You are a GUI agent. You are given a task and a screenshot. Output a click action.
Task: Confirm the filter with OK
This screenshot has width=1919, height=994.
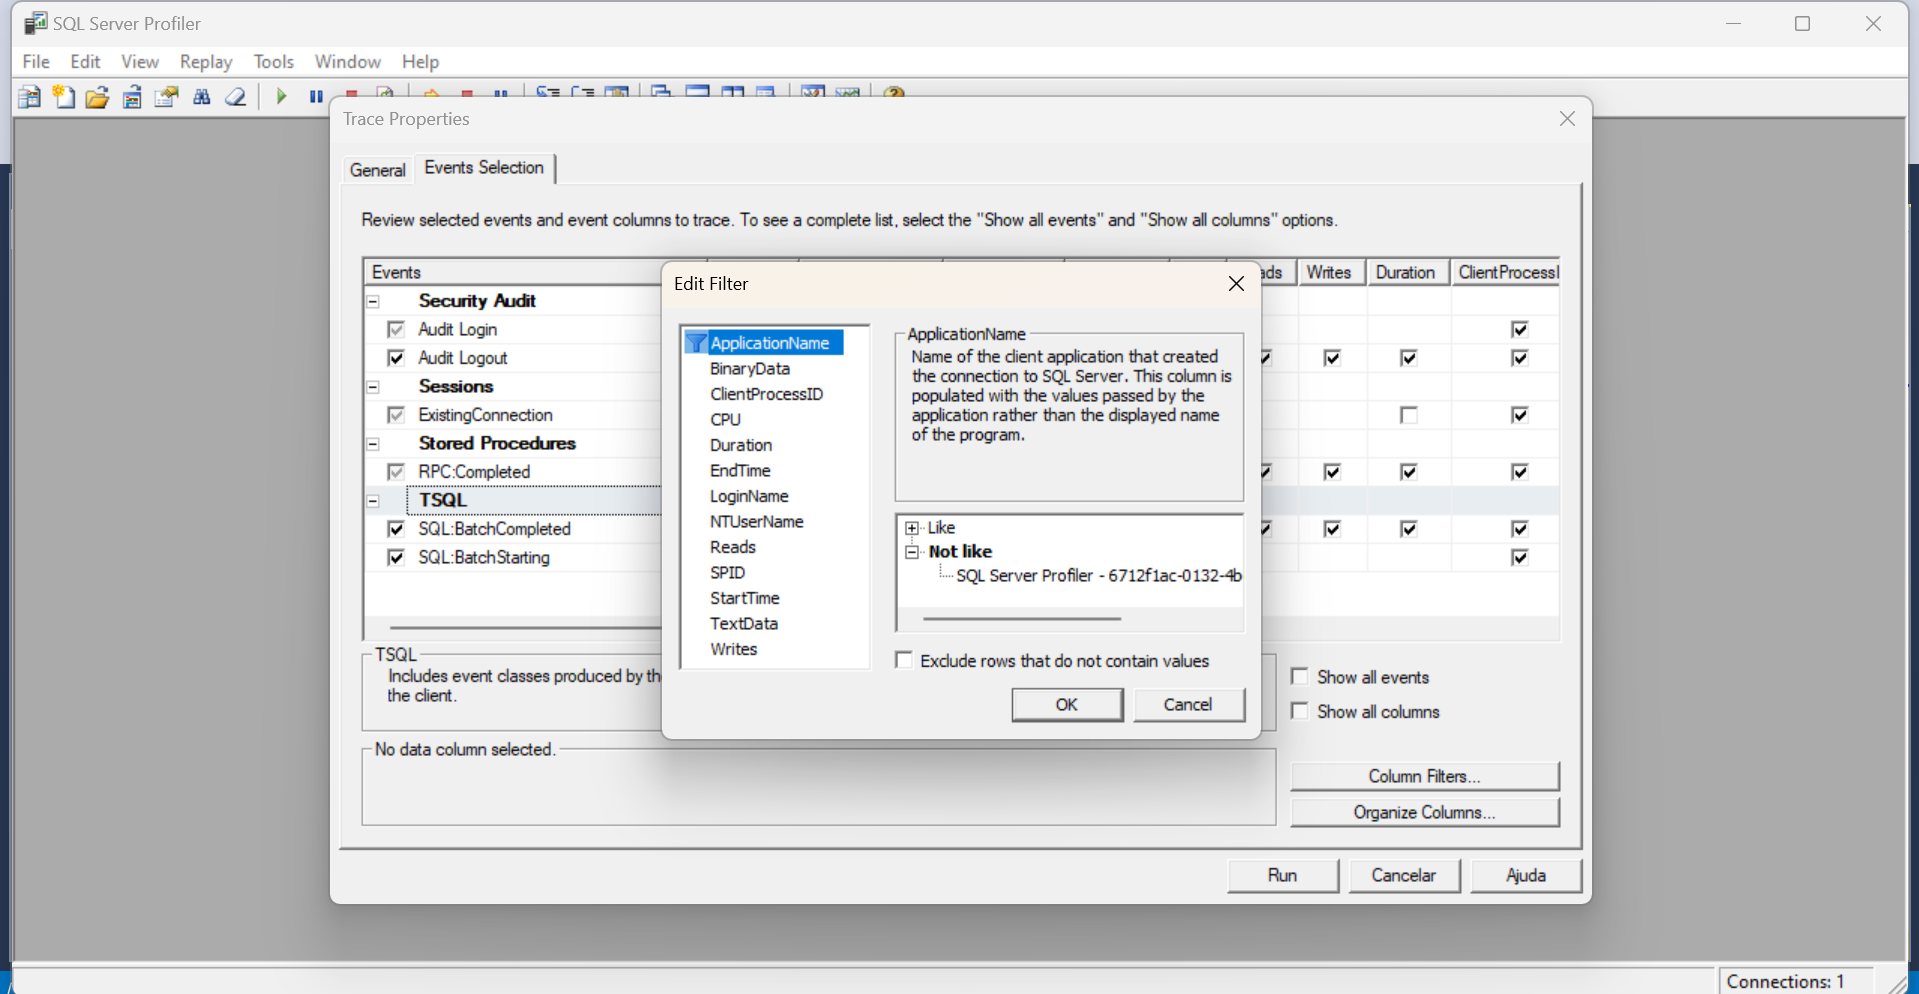pos(1067,705)
